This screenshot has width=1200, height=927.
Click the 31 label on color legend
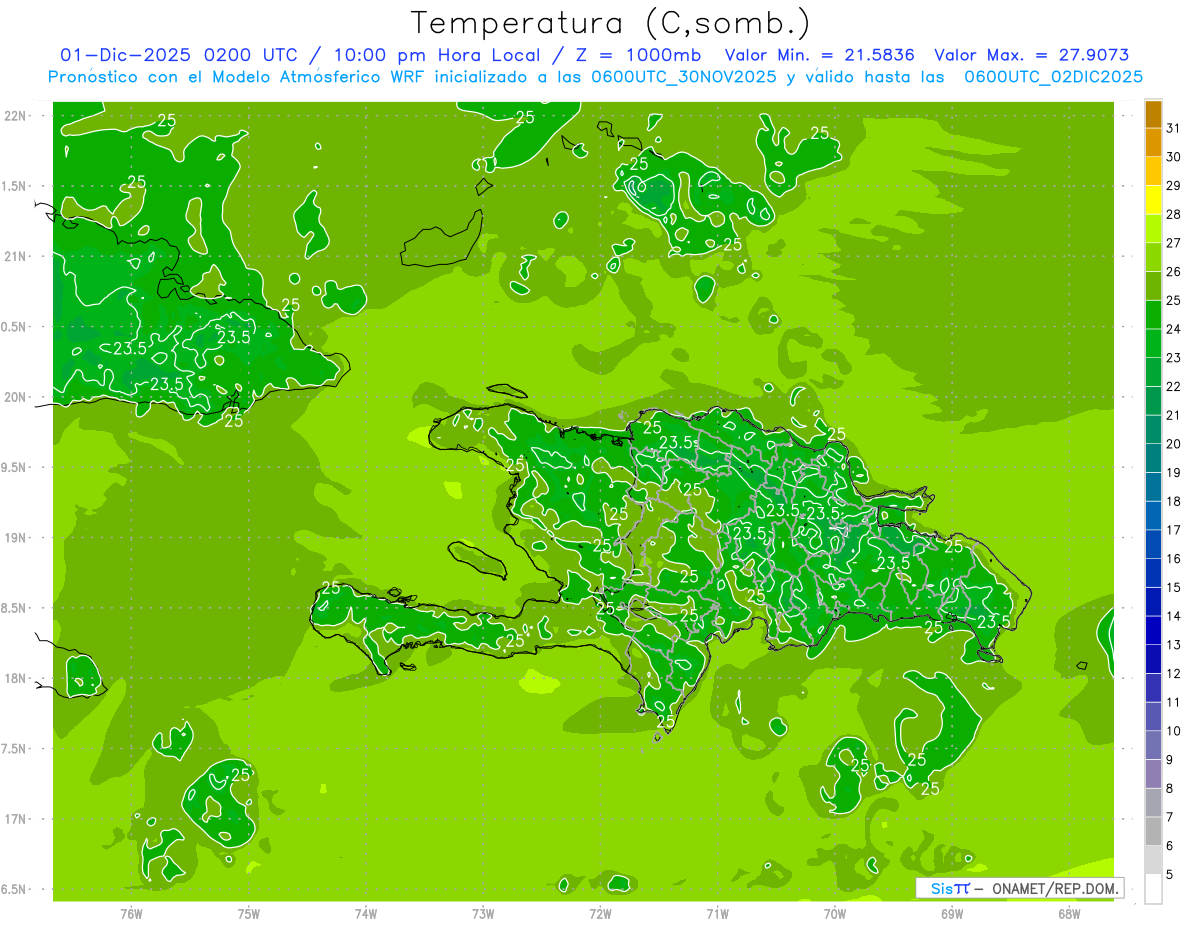coord(1174,128)
